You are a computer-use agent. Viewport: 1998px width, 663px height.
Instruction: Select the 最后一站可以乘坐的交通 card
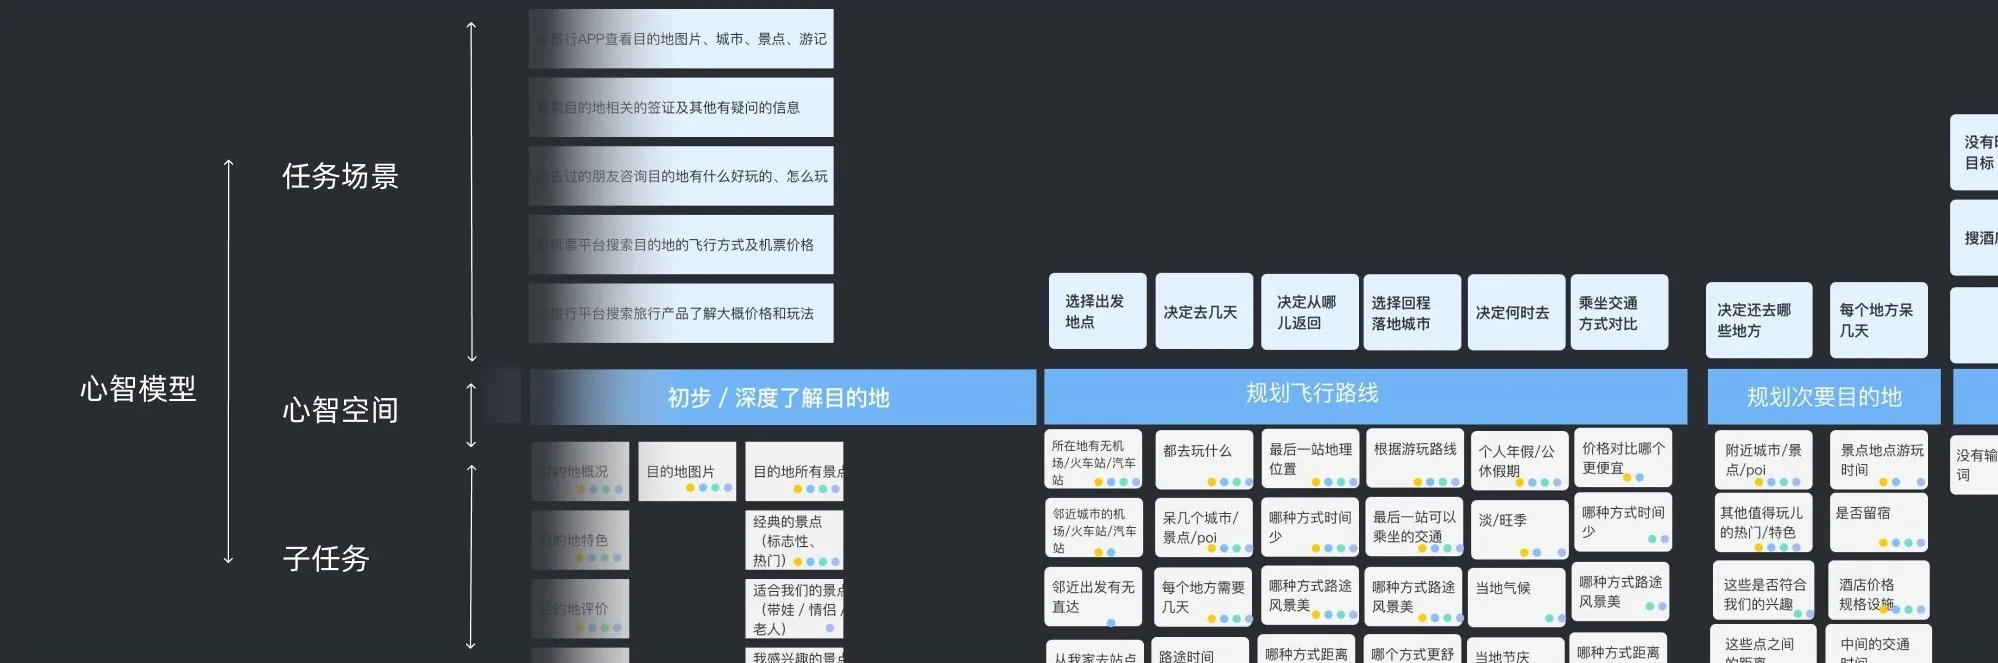coord(1414,527)
